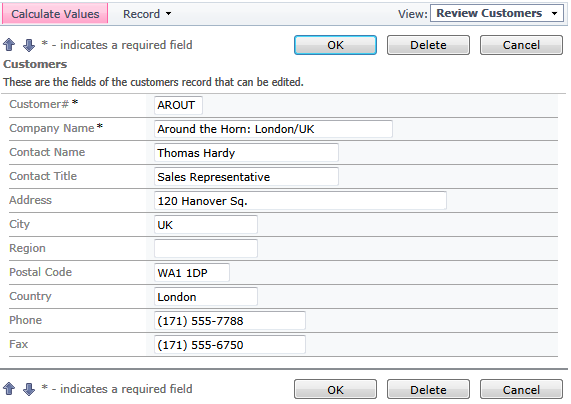Expand the Review Customers view dropdown
The image size is (571, 404).
(497, 13)
